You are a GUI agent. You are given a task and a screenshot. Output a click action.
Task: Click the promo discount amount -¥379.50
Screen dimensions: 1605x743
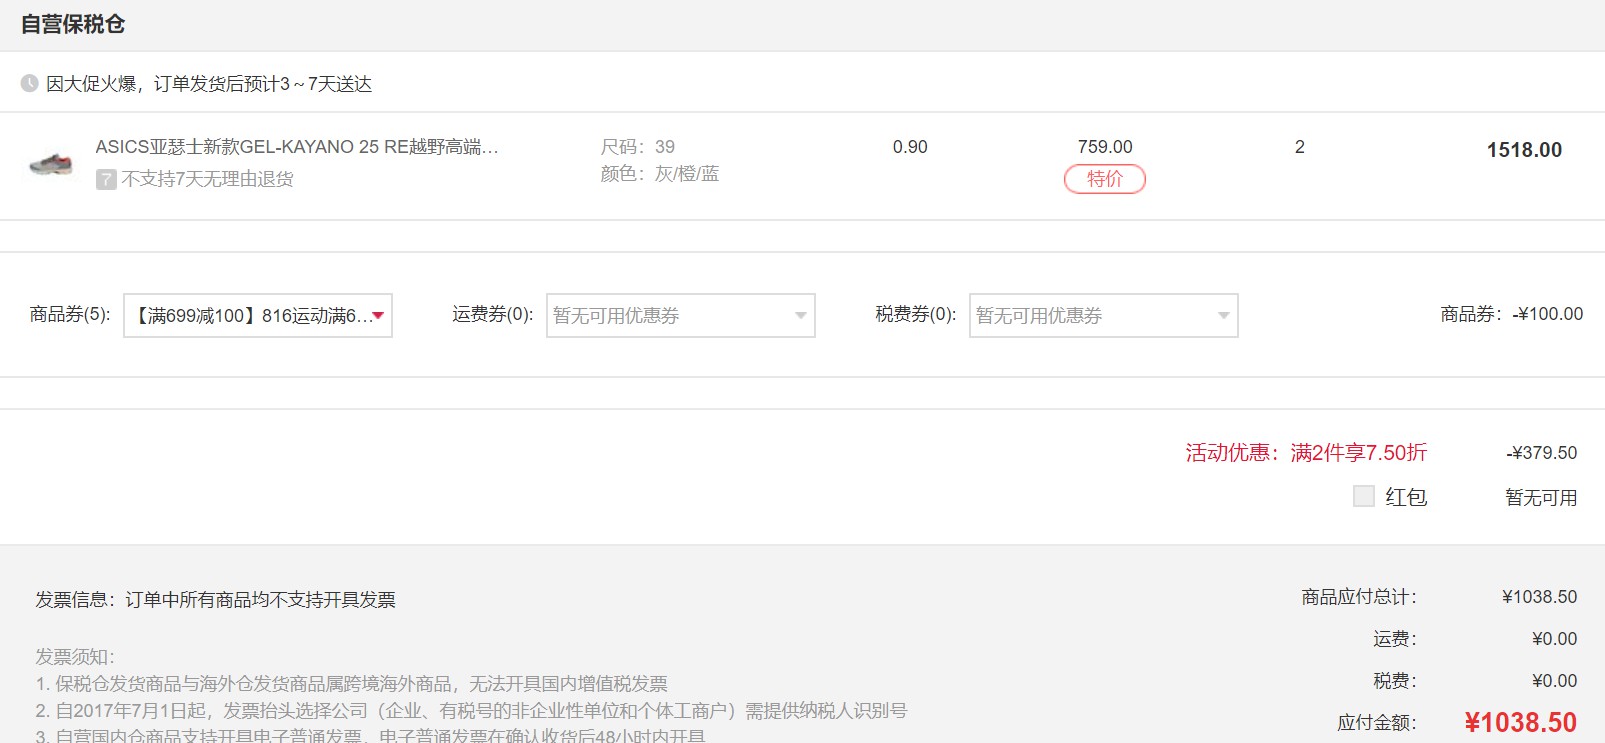point(1541,453)
